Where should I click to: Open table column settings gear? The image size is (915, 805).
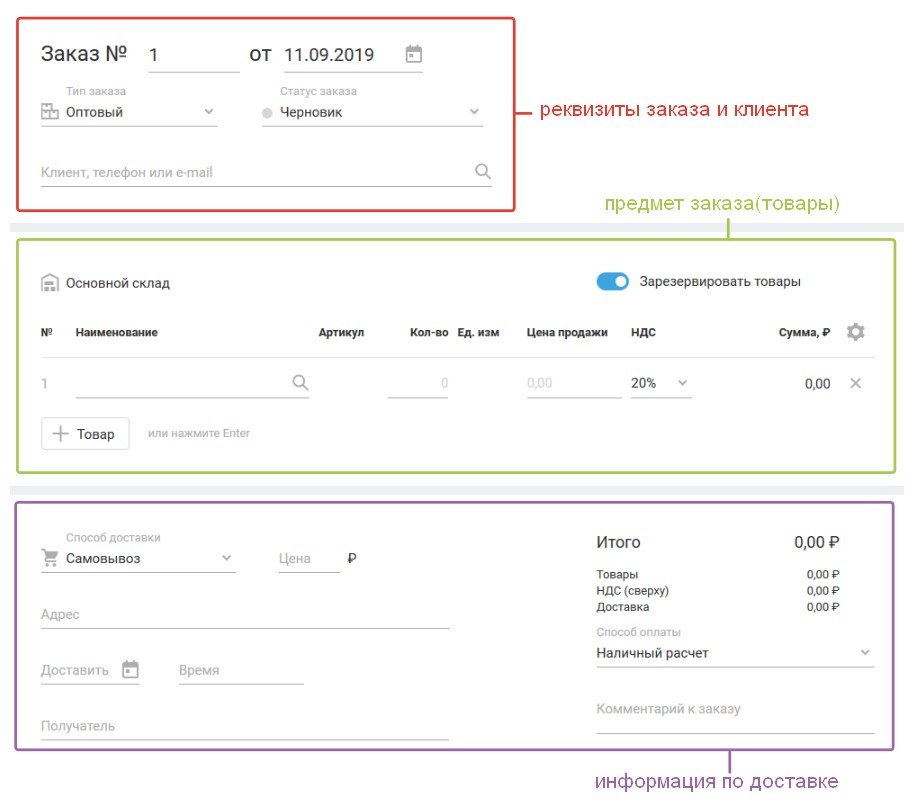tap(855, 332)
